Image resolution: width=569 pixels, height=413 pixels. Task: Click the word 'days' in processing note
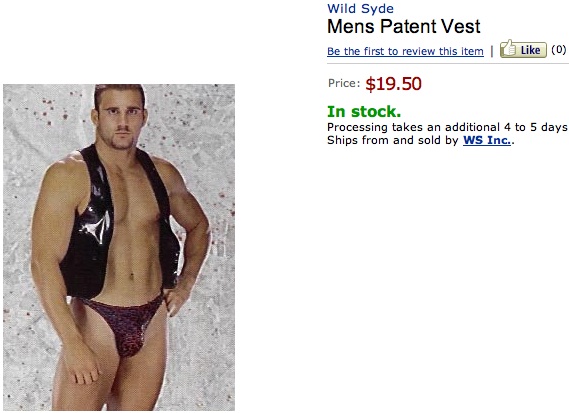click(554, 127)
